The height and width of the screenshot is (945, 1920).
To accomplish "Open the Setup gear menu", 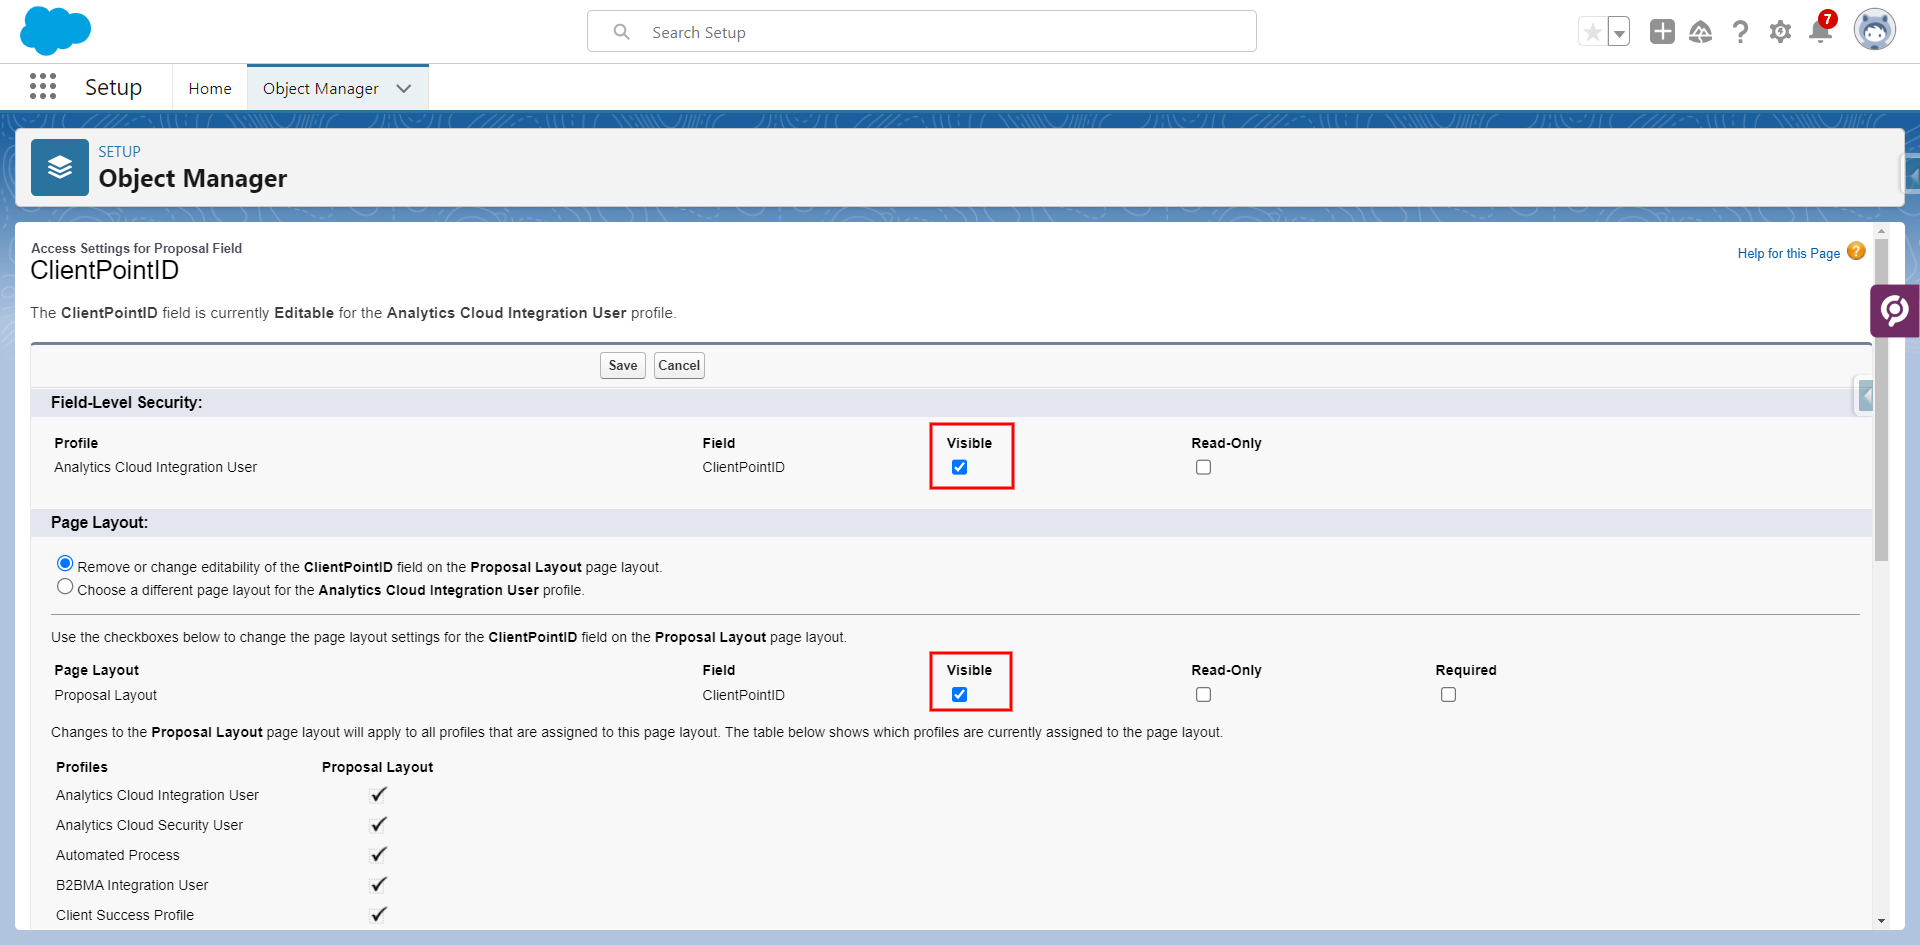I will (x=1780, y=32).
